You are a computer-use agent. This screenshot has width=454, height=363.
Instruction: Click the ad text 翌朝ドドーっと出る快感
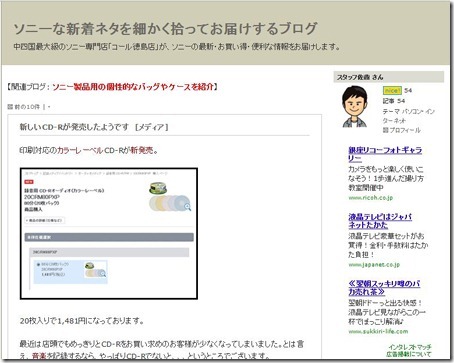click(x=387, y=312)
